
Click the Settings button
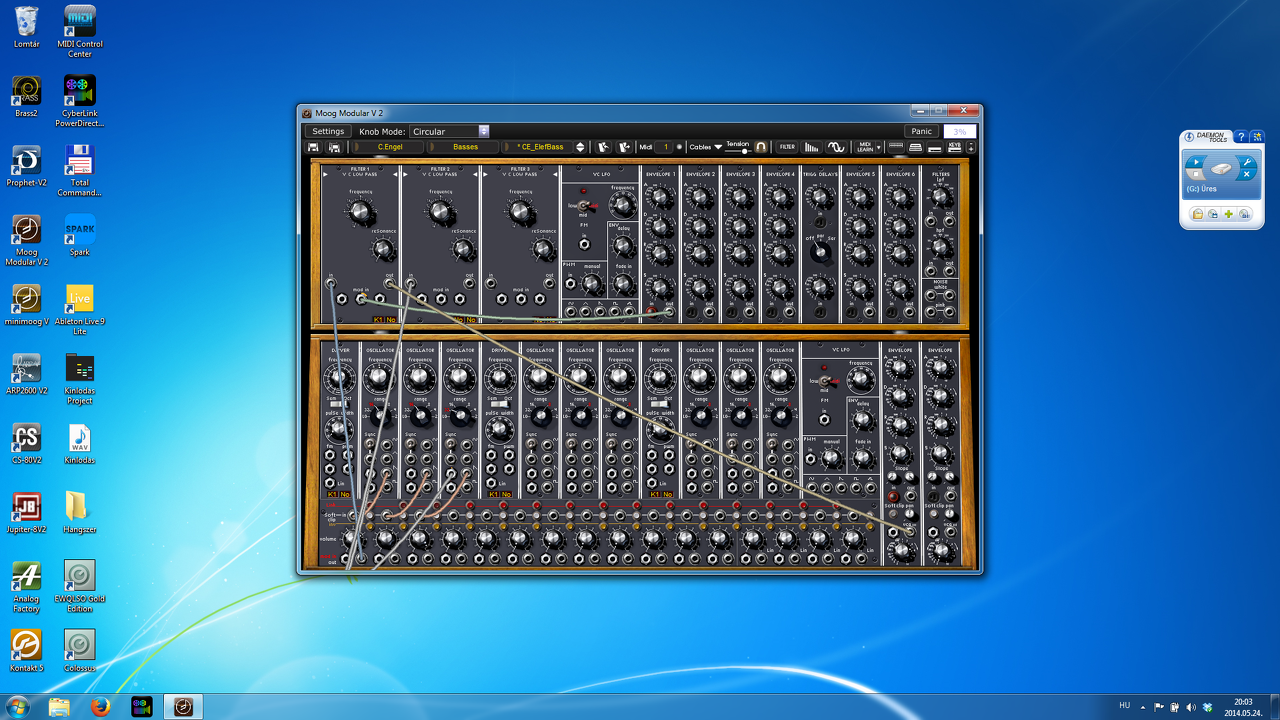328,131
